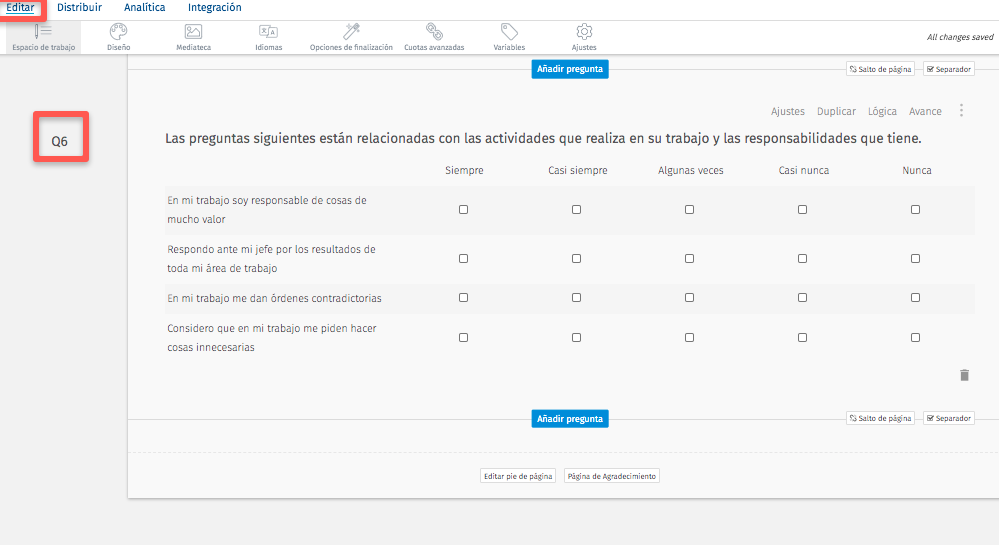Delete question with trash icon

pos(965,375)
